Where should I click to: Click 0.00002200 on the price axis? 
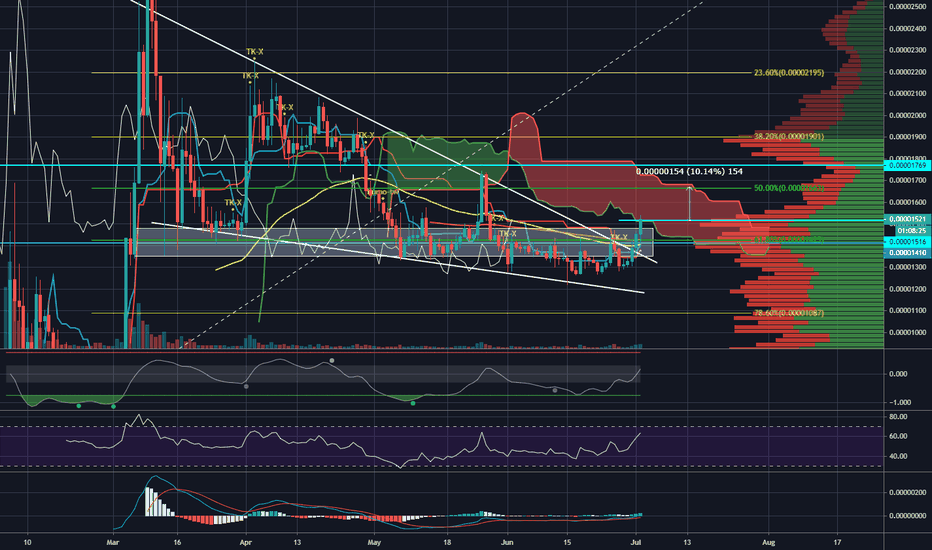point(908,72)
